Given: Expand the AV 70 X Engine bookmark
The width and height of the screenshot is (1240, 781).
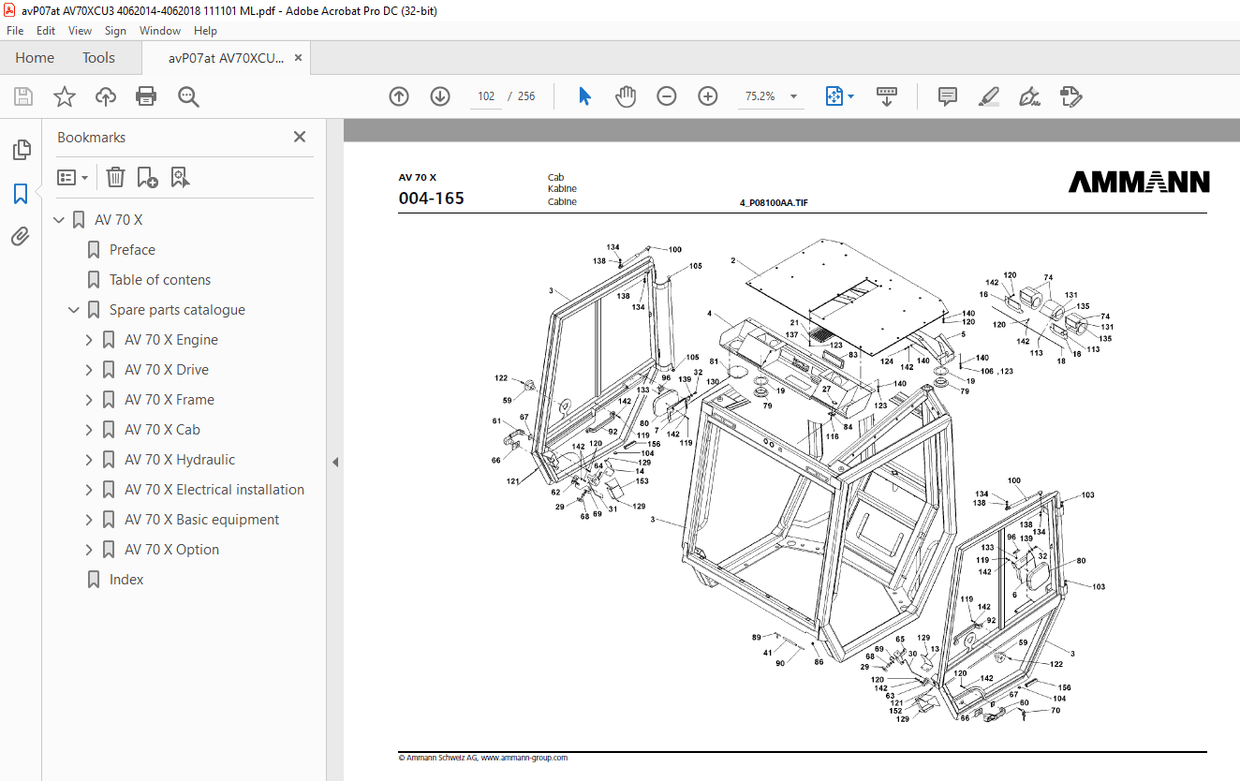Looking at the screenshot, I should click(88, 339).
